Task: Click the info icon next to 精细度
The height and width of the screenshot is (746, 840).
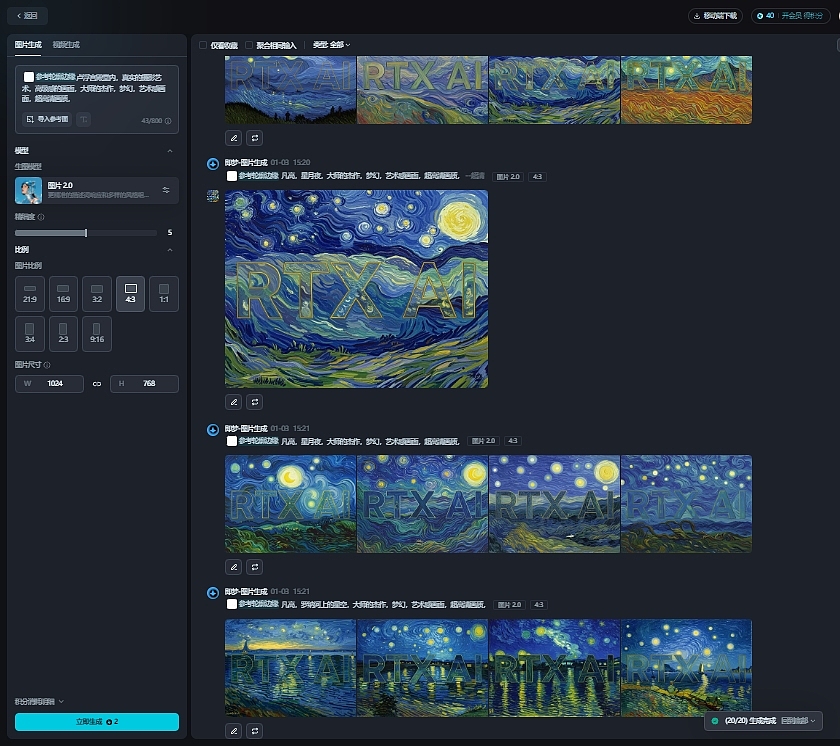Action: click(41, 217)
